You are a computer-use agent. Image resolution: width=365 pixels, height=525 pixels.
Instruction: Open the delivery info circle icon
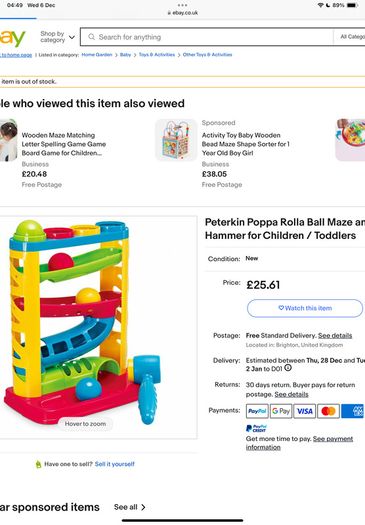288,368
